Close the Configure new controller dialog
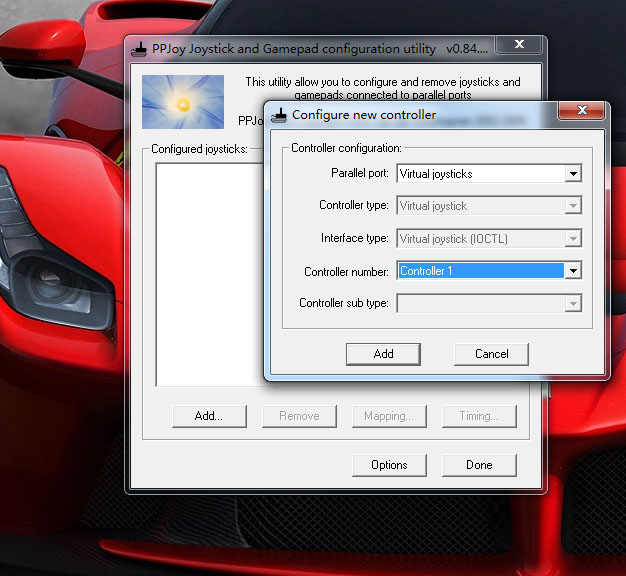 click(x=582, y=110)
